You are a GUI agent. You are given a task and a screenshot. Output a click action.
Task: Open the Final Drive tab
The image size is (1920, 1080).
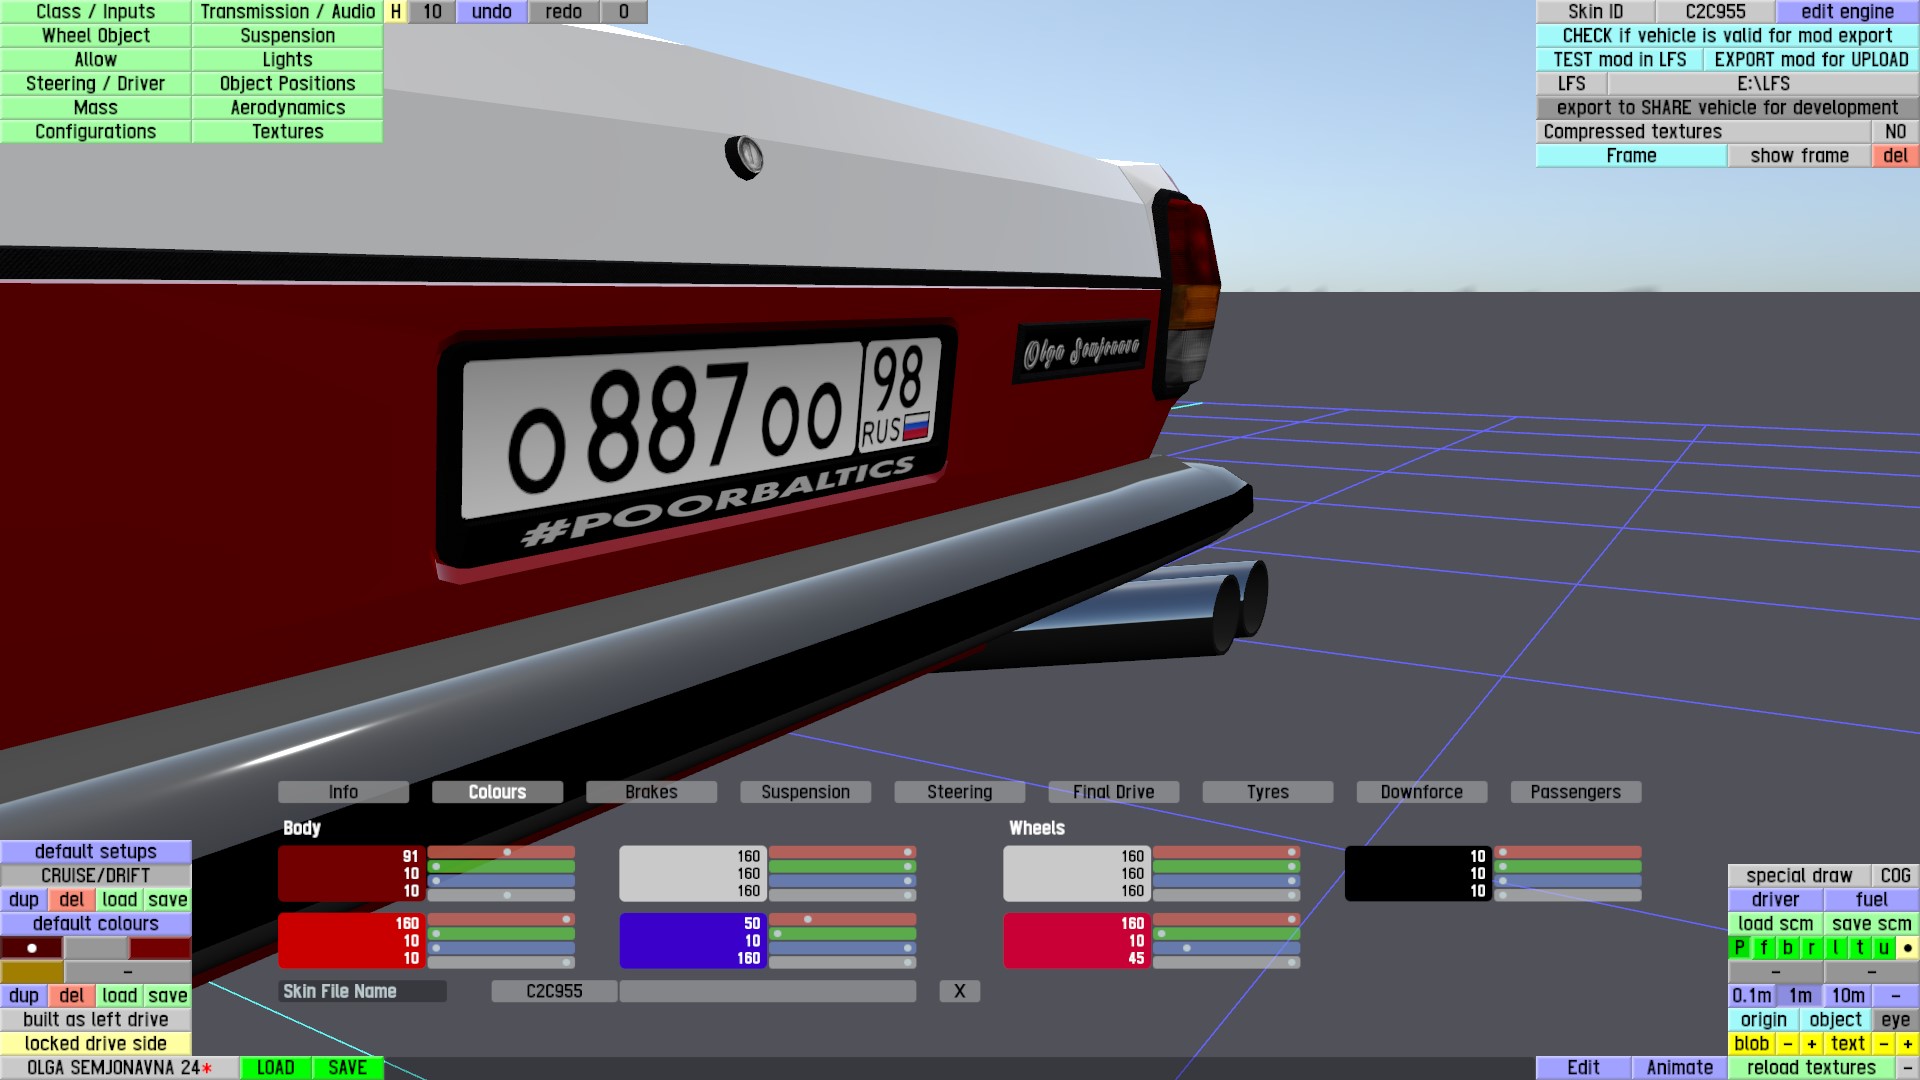pos(1113,792)
